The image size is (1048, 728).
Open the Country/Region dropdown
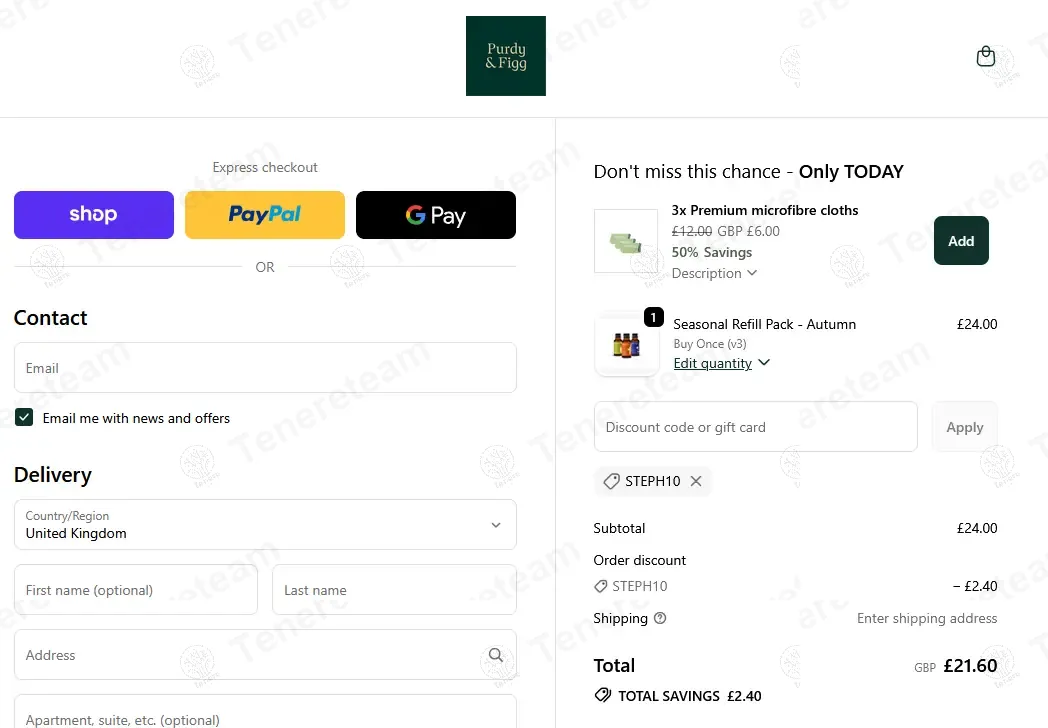click(x=265, y=525)
